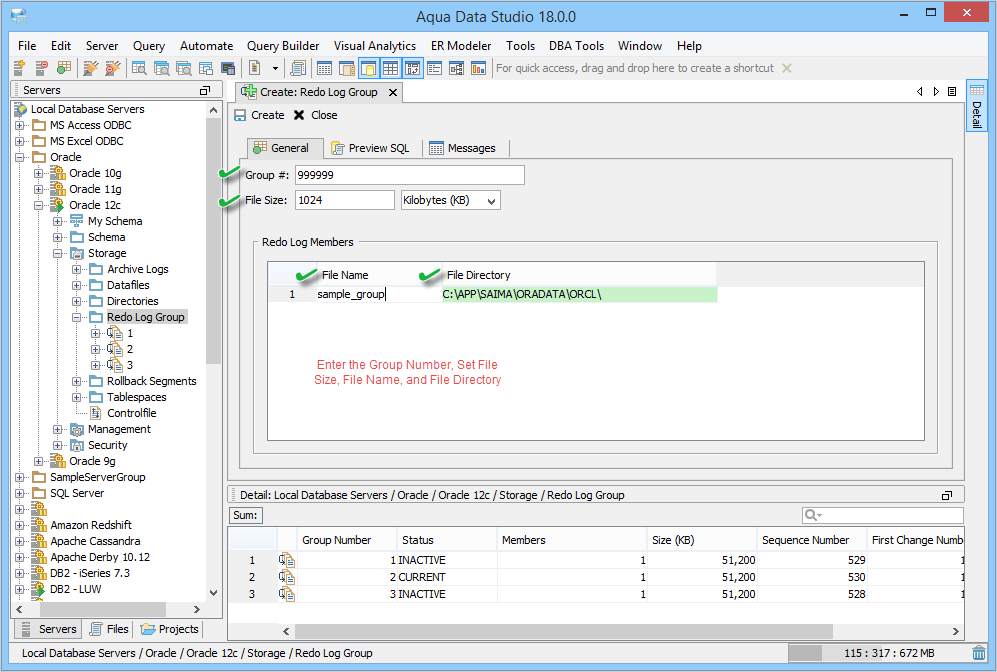Expand the Management node
Viewport: 997px width, 672px height.
coord(58,429)
